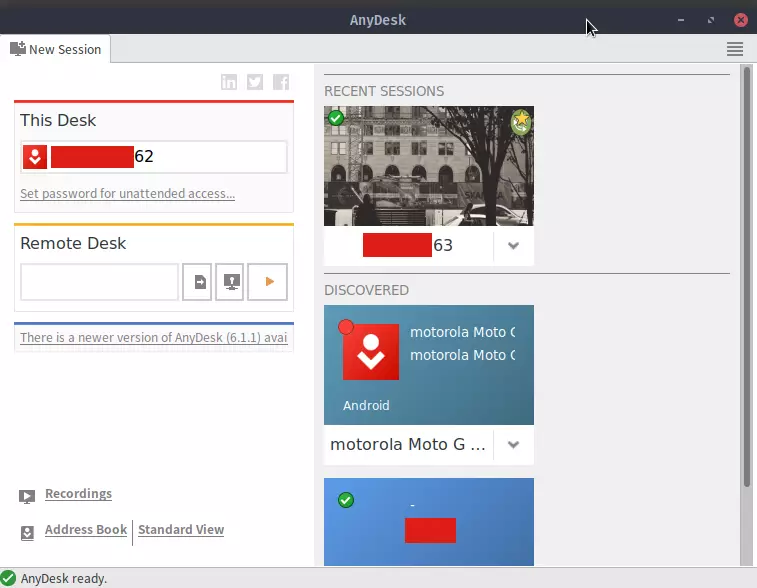
Task: Expand dropdown for motorola Moto G device
Action: tap(514, 445)
